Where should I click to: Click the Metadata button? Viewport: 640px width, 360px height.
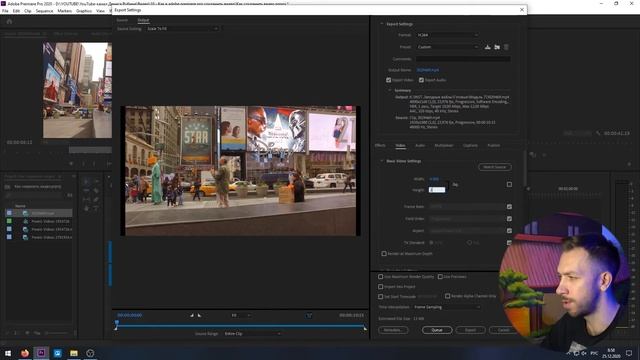click(393, 330)
